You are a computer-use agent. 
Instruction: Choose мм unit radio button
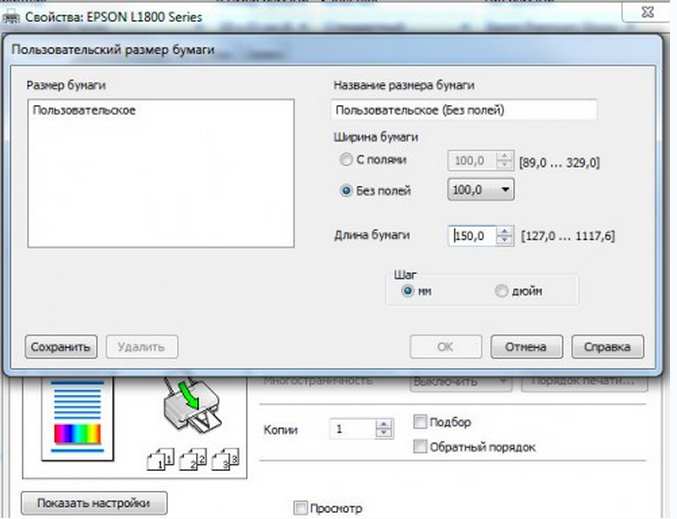pos(407,291)
